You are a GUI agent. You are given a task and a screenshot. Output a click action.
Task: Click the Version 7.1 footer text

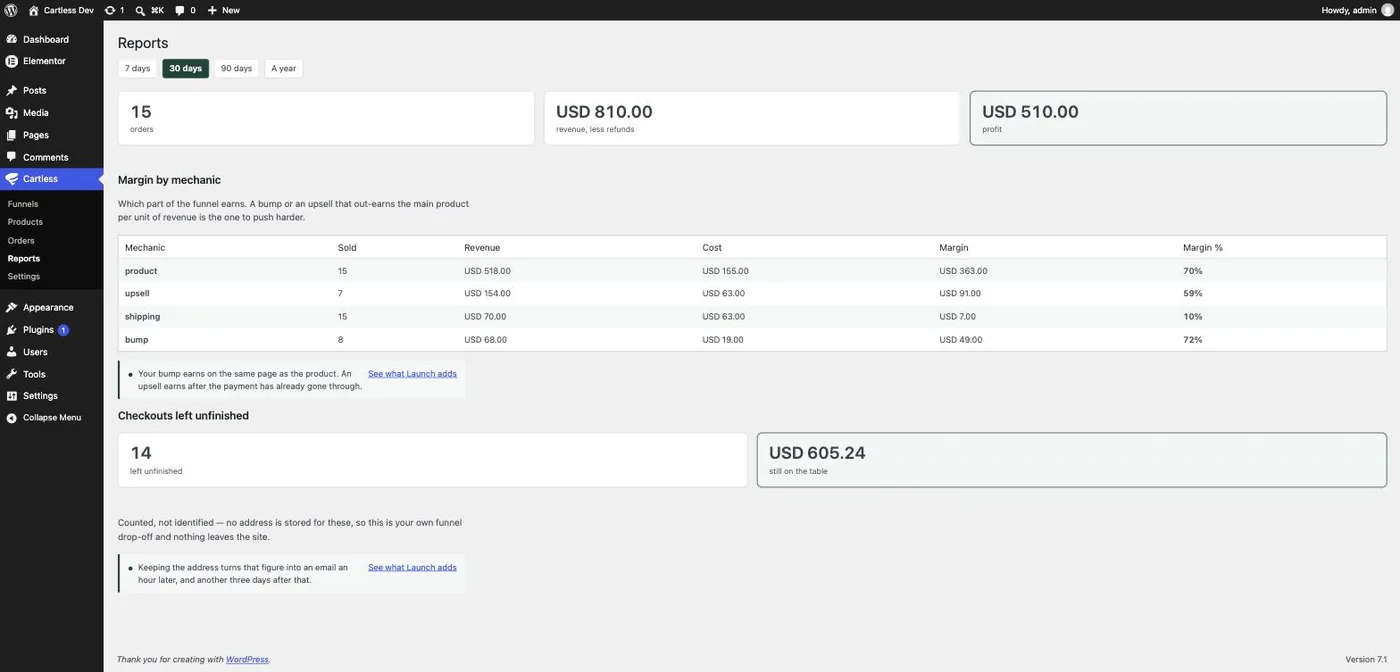[1366, 659]
